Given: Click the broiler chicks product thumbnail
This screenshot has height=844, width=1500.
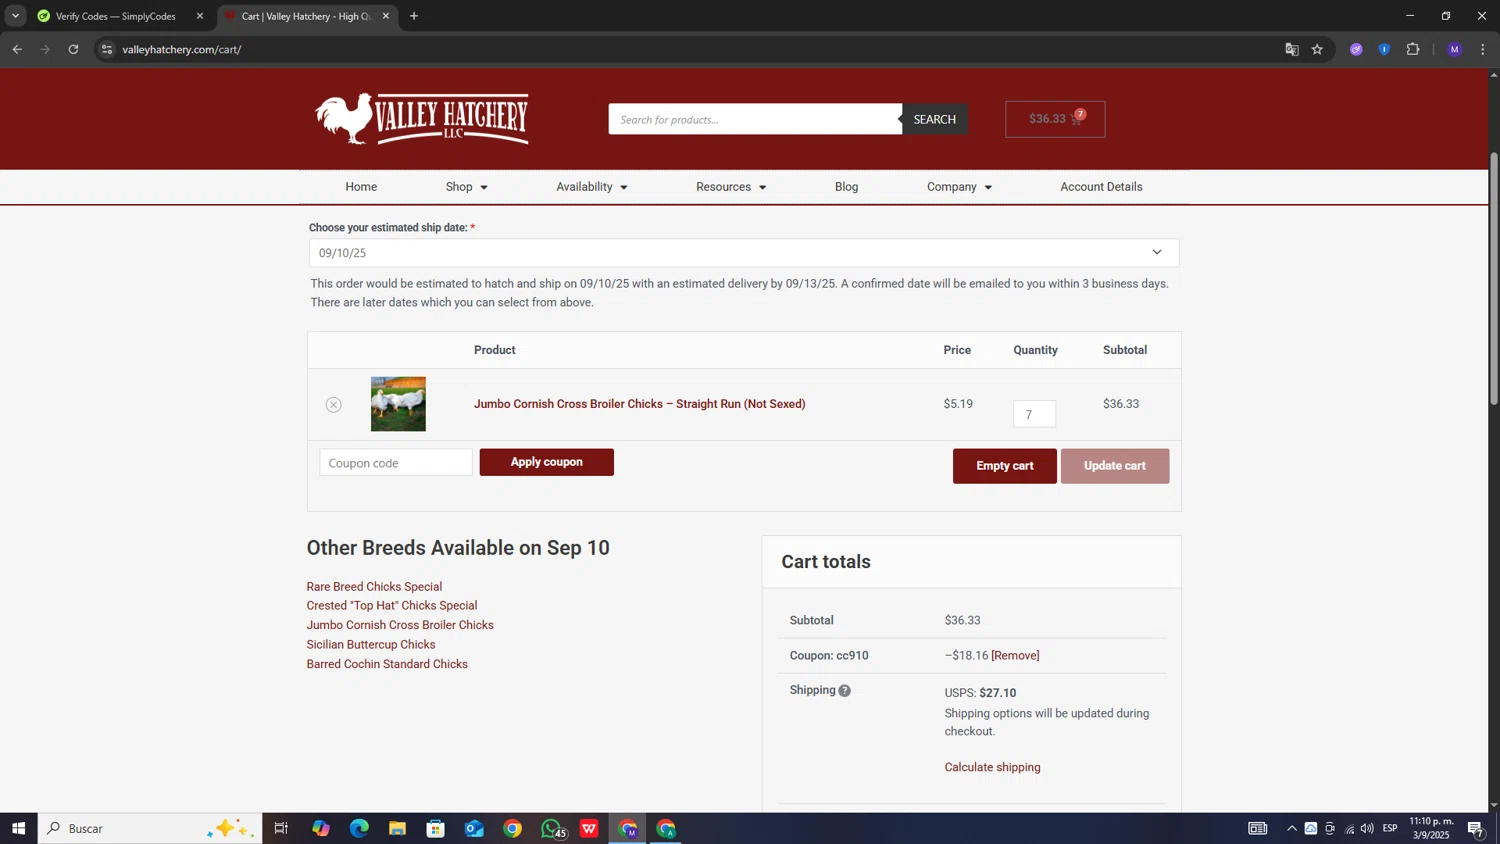Looking at the screenshot, I should [398, 404].
